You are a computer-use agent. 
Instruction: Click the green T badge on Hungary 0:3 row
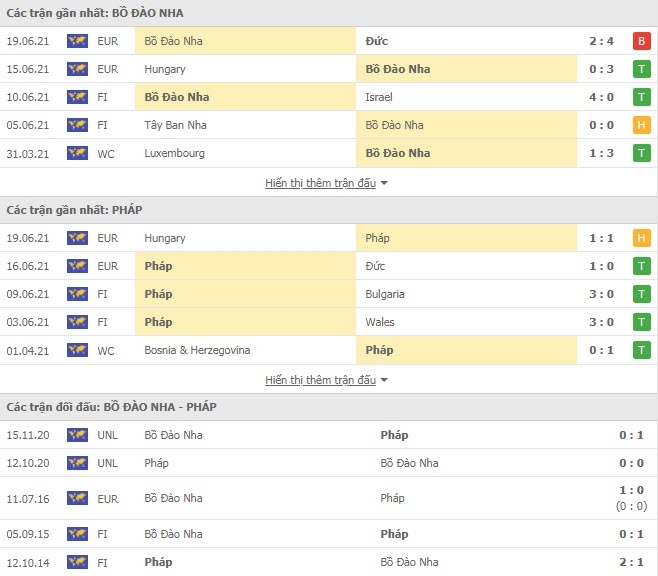click(x=641, y=69)
